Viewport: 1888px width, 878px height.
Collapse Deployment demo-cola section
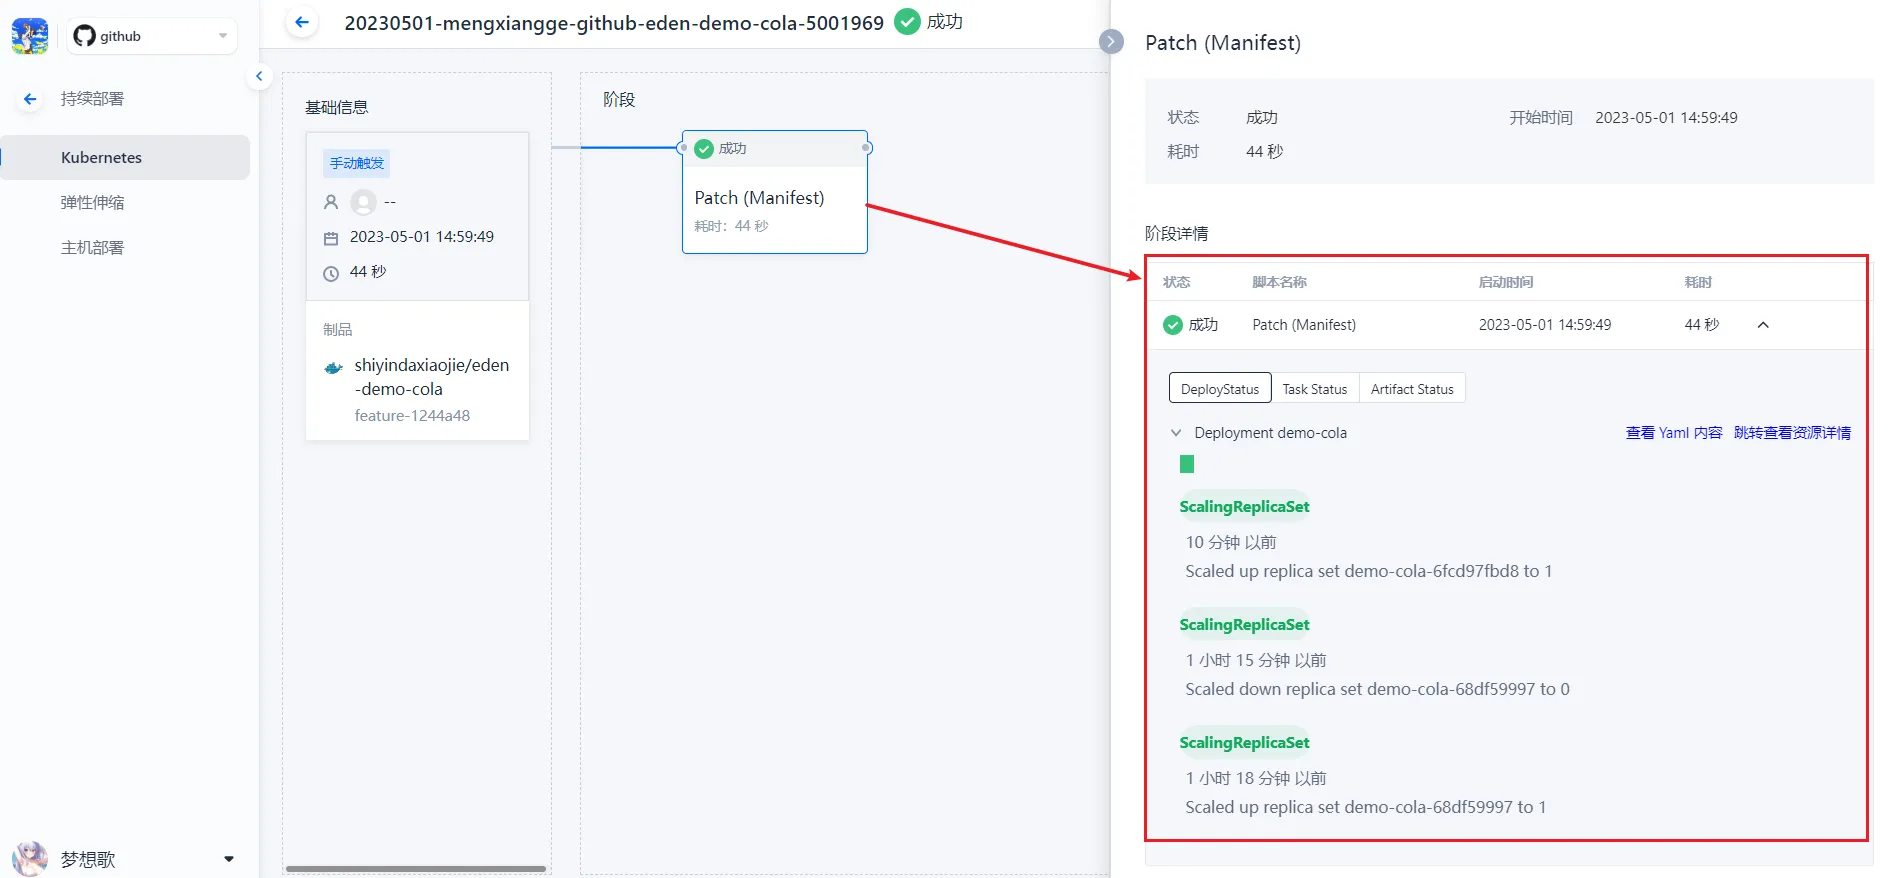click(1176, 433)
